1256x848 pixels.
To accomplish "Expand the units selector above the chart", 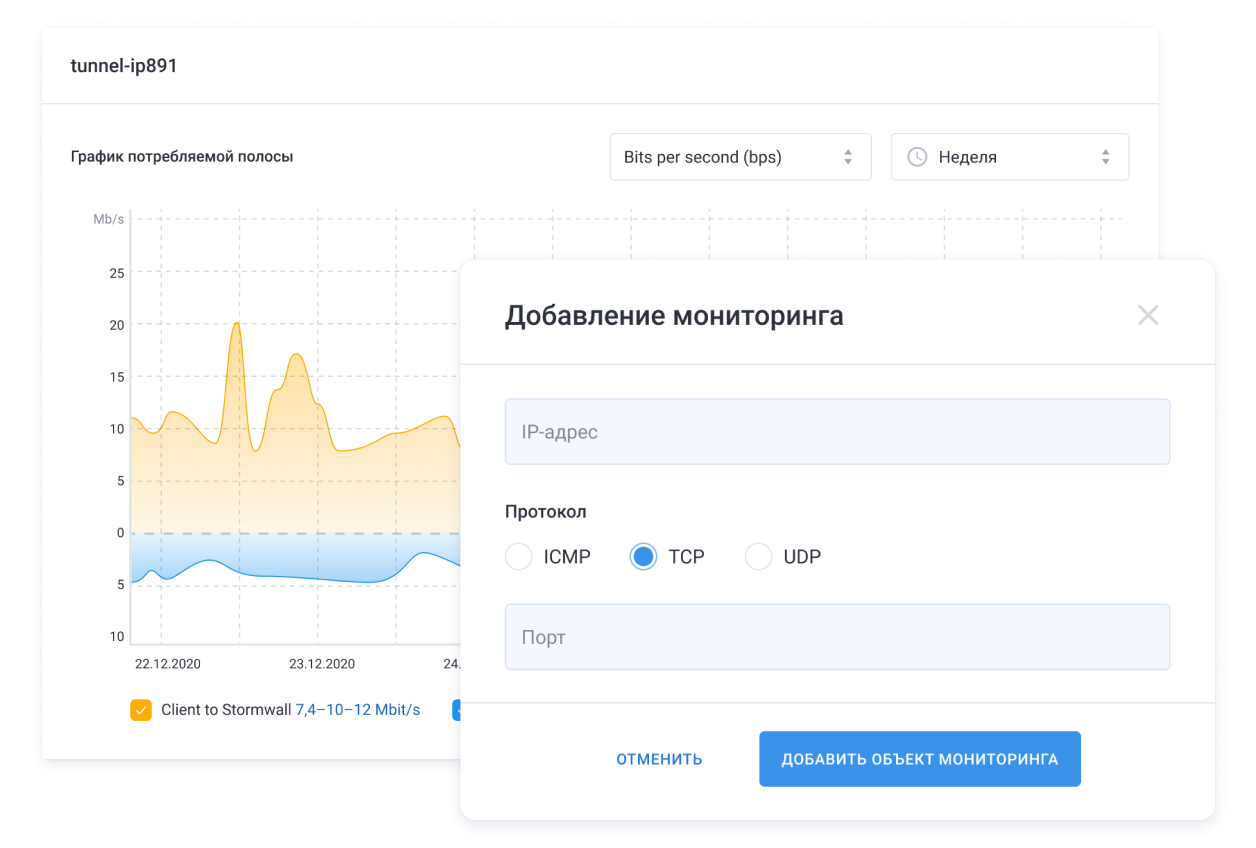I will (740, 156).
